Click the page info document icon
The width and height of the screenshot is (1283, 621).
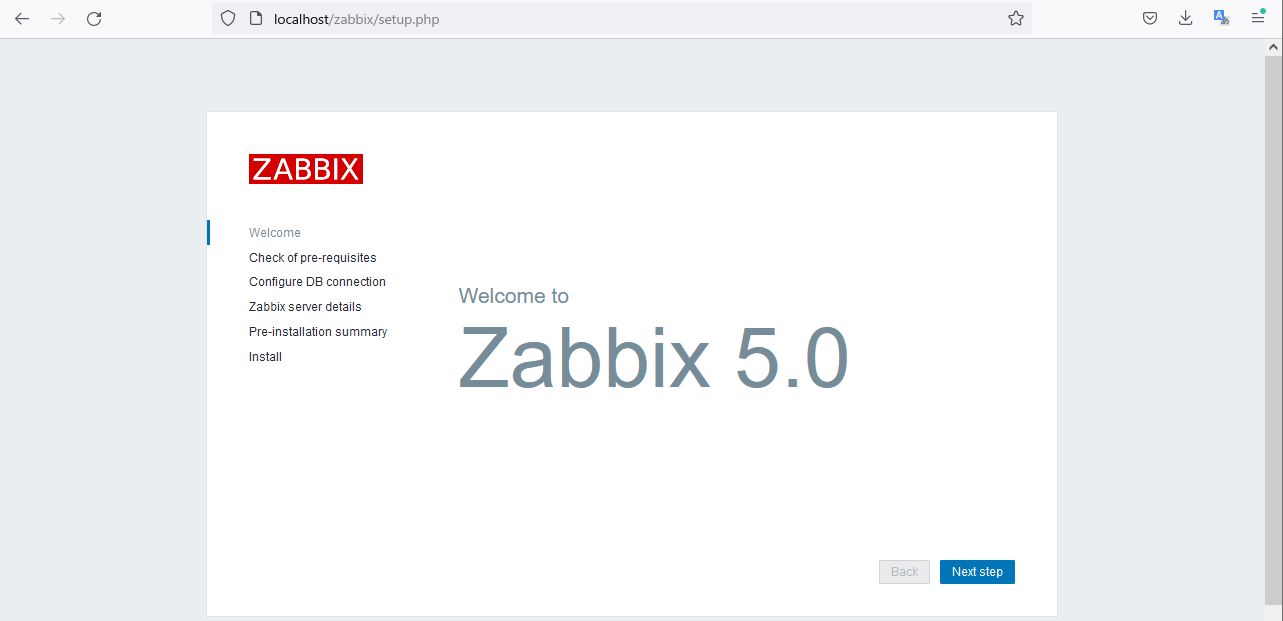tap(255, 18)
